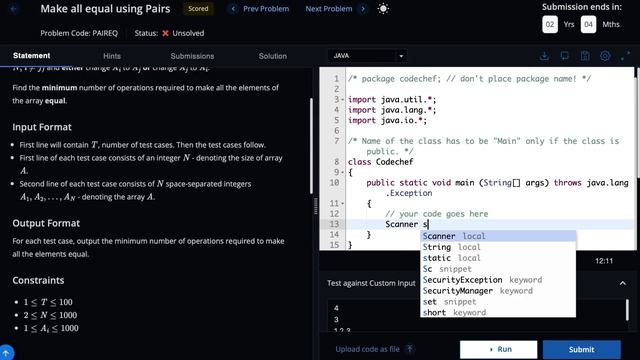Click the 'Constraints' heading

pos(38,280)
